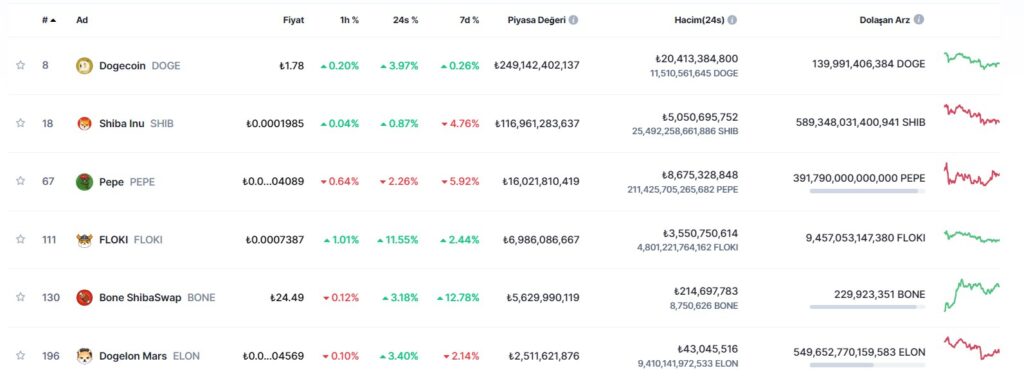Click the Dogelon Mars logo
This screenshot has height=384, width=1024.
click(84, 356)
